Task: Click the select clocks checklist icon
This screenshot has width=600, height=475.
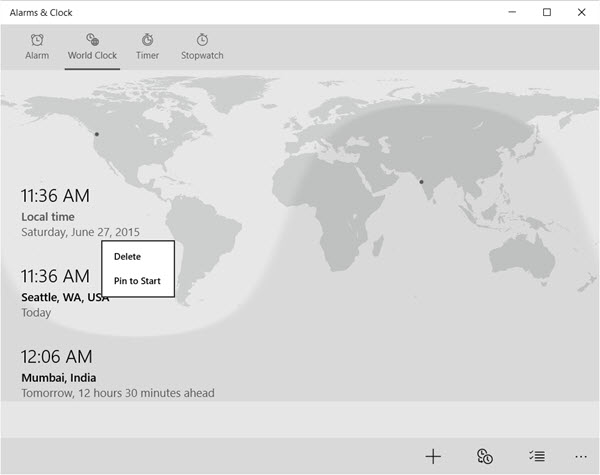Action: click(x=537, y=456)
